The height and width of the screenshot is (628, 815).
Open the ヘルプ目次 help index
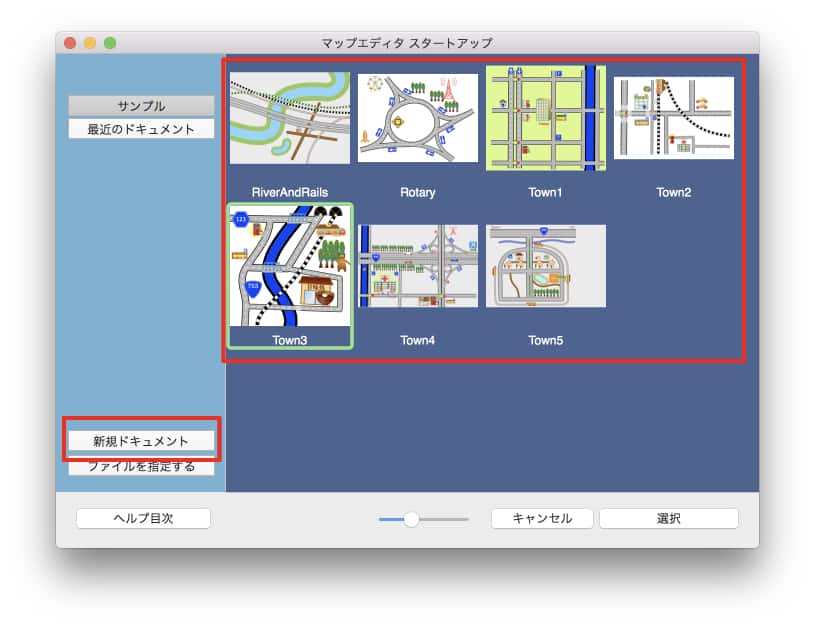click(143, 518)
